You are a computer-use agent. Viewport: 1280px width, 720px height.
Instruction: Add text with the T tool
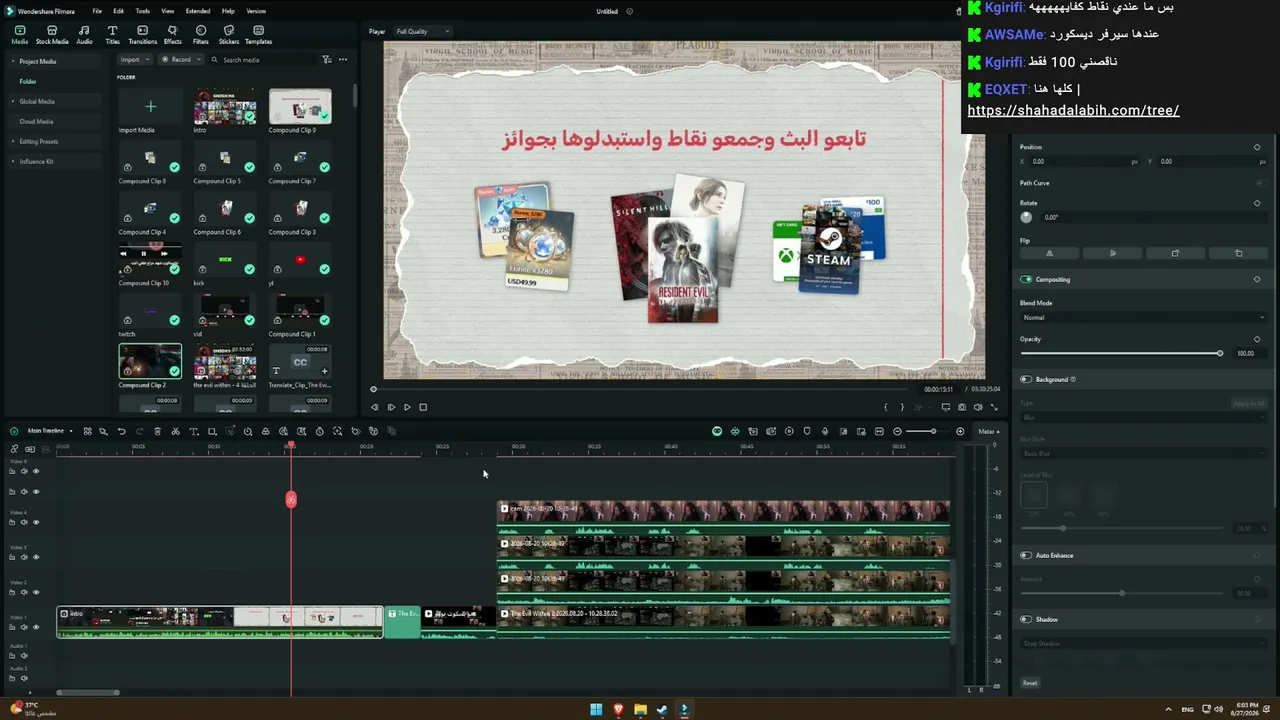[194, 431]
